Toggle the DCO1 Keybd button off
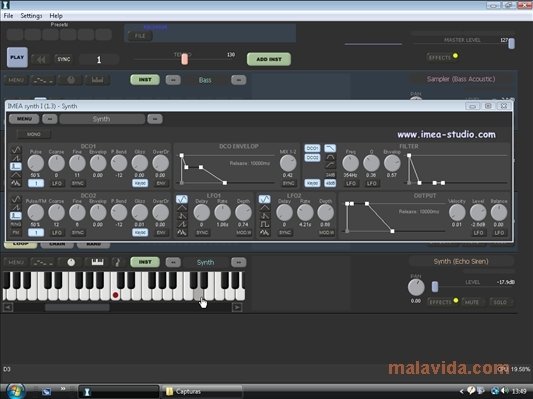 coord(140,183)
